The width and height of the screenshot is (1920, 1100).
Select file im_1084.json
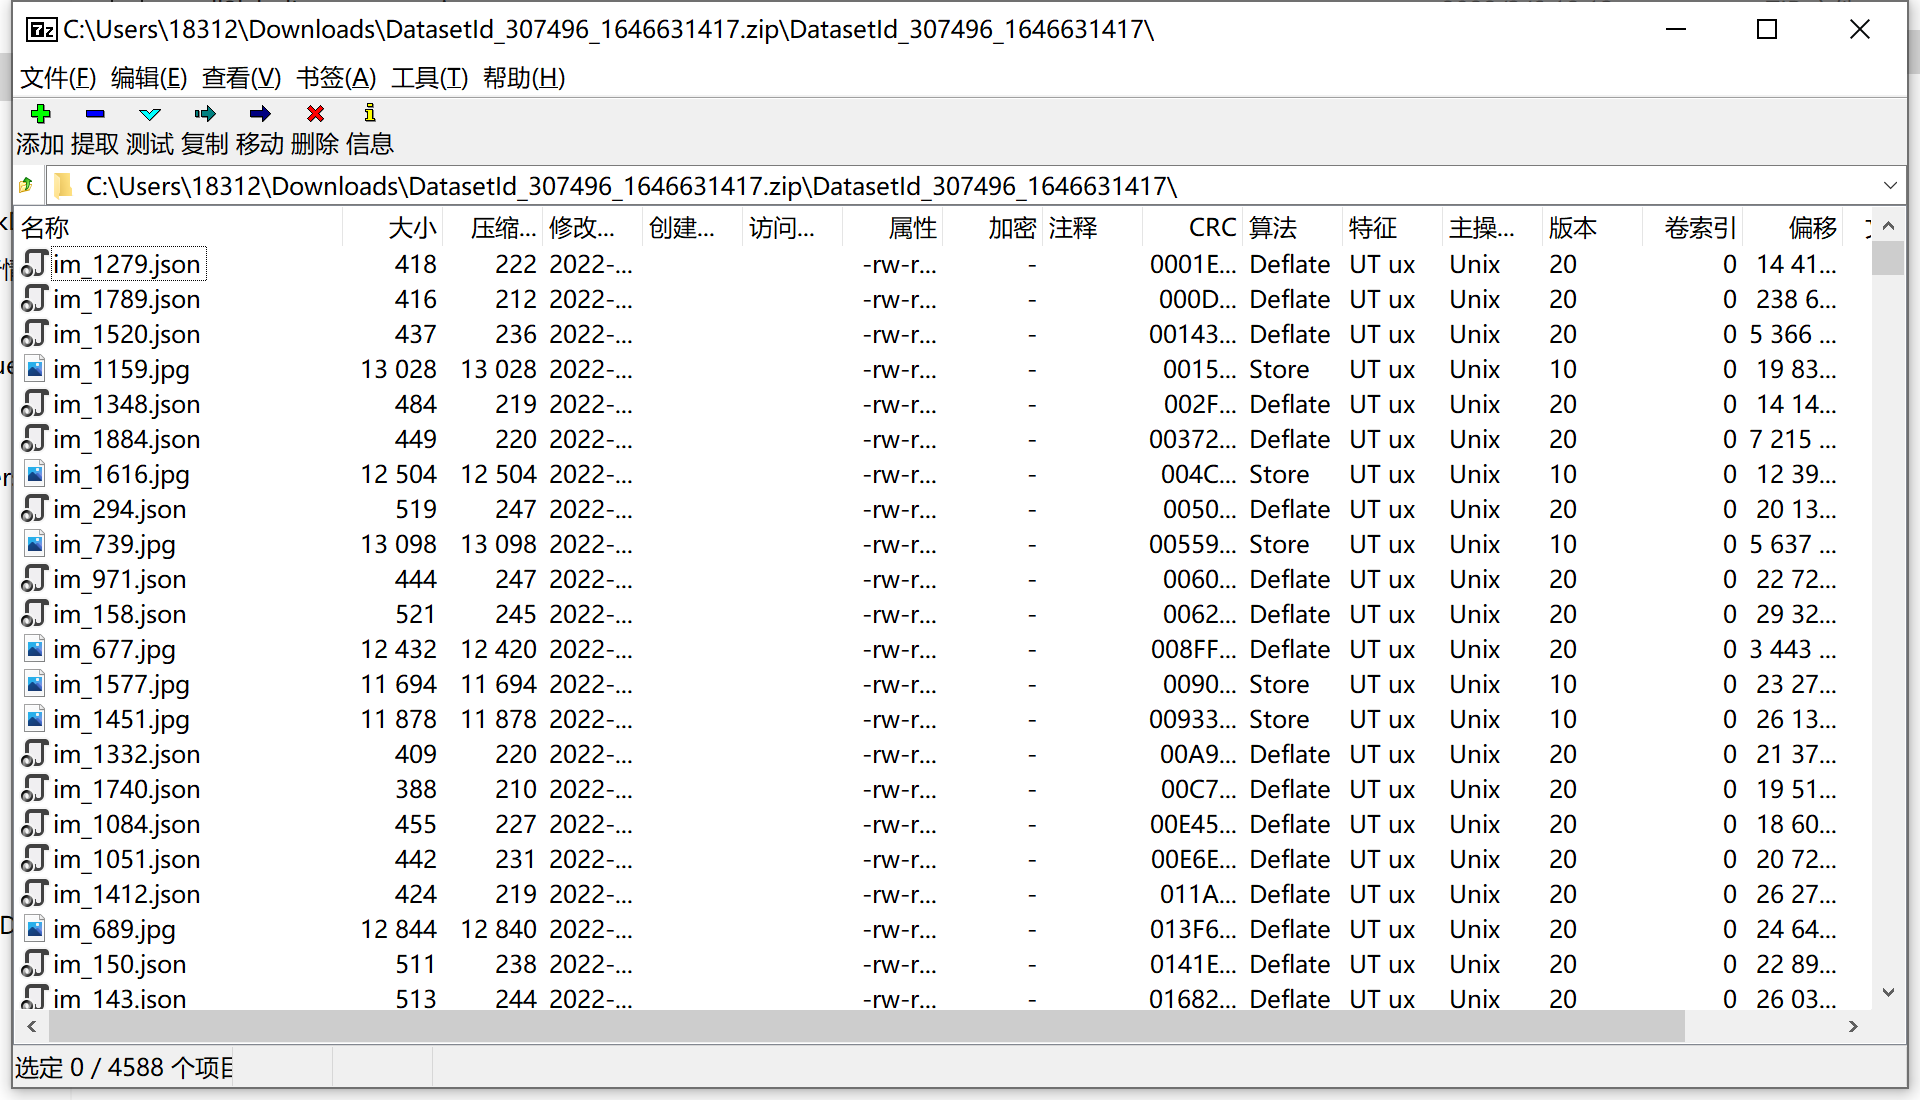[x=126, y=824]
